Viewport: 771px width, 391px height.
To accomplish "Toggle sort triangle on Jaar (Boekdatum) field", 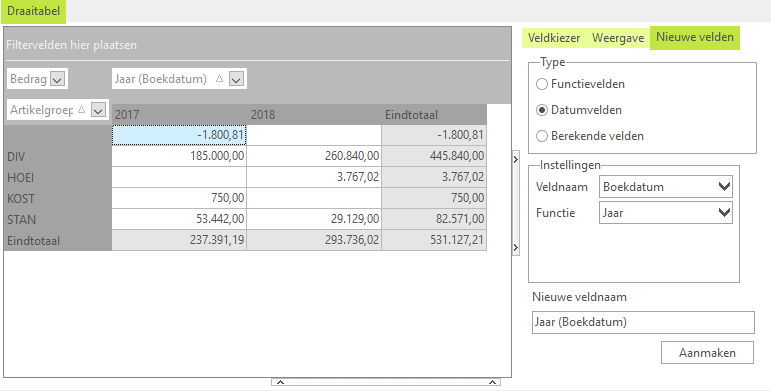I will coord(220,78).
